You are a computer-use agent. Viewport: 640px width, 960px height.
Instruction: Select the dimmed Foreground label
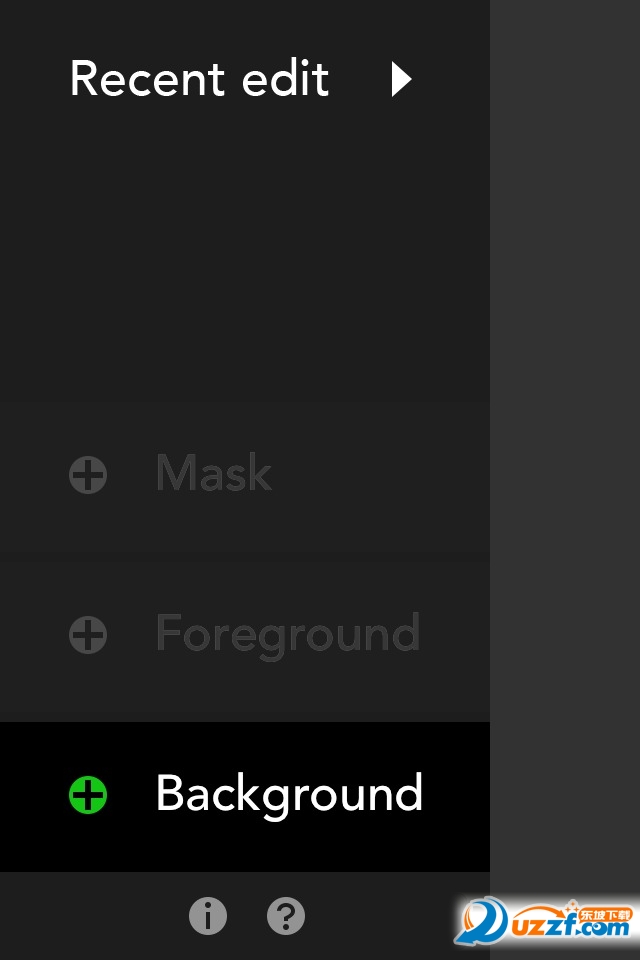pos(288,635)
